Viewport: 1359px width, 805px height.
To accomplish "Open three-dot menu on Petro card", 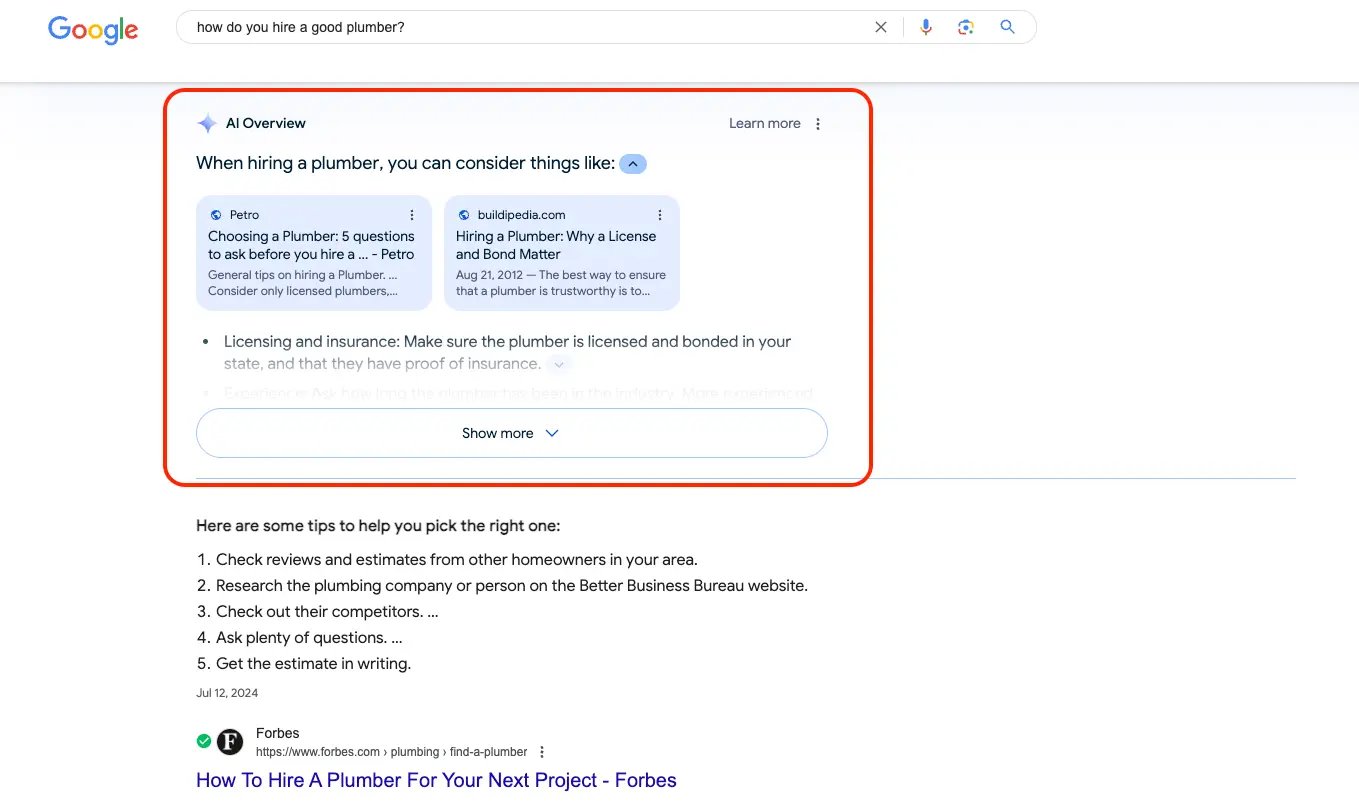I will tap(412, 215).
